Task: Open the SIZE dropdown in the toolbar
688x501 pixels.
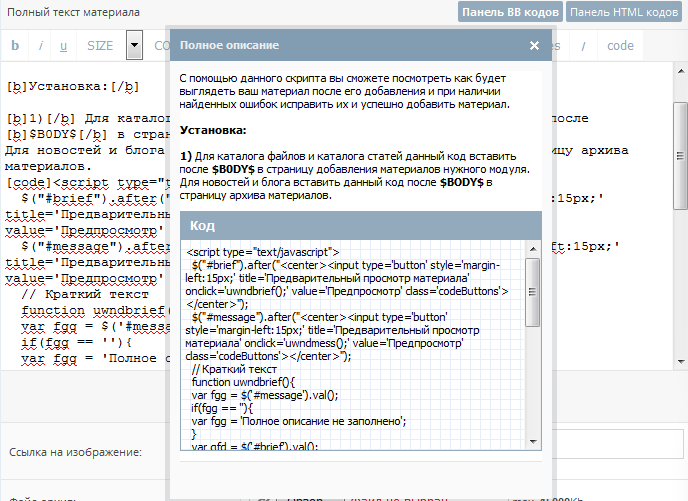Action: (100, 46)
